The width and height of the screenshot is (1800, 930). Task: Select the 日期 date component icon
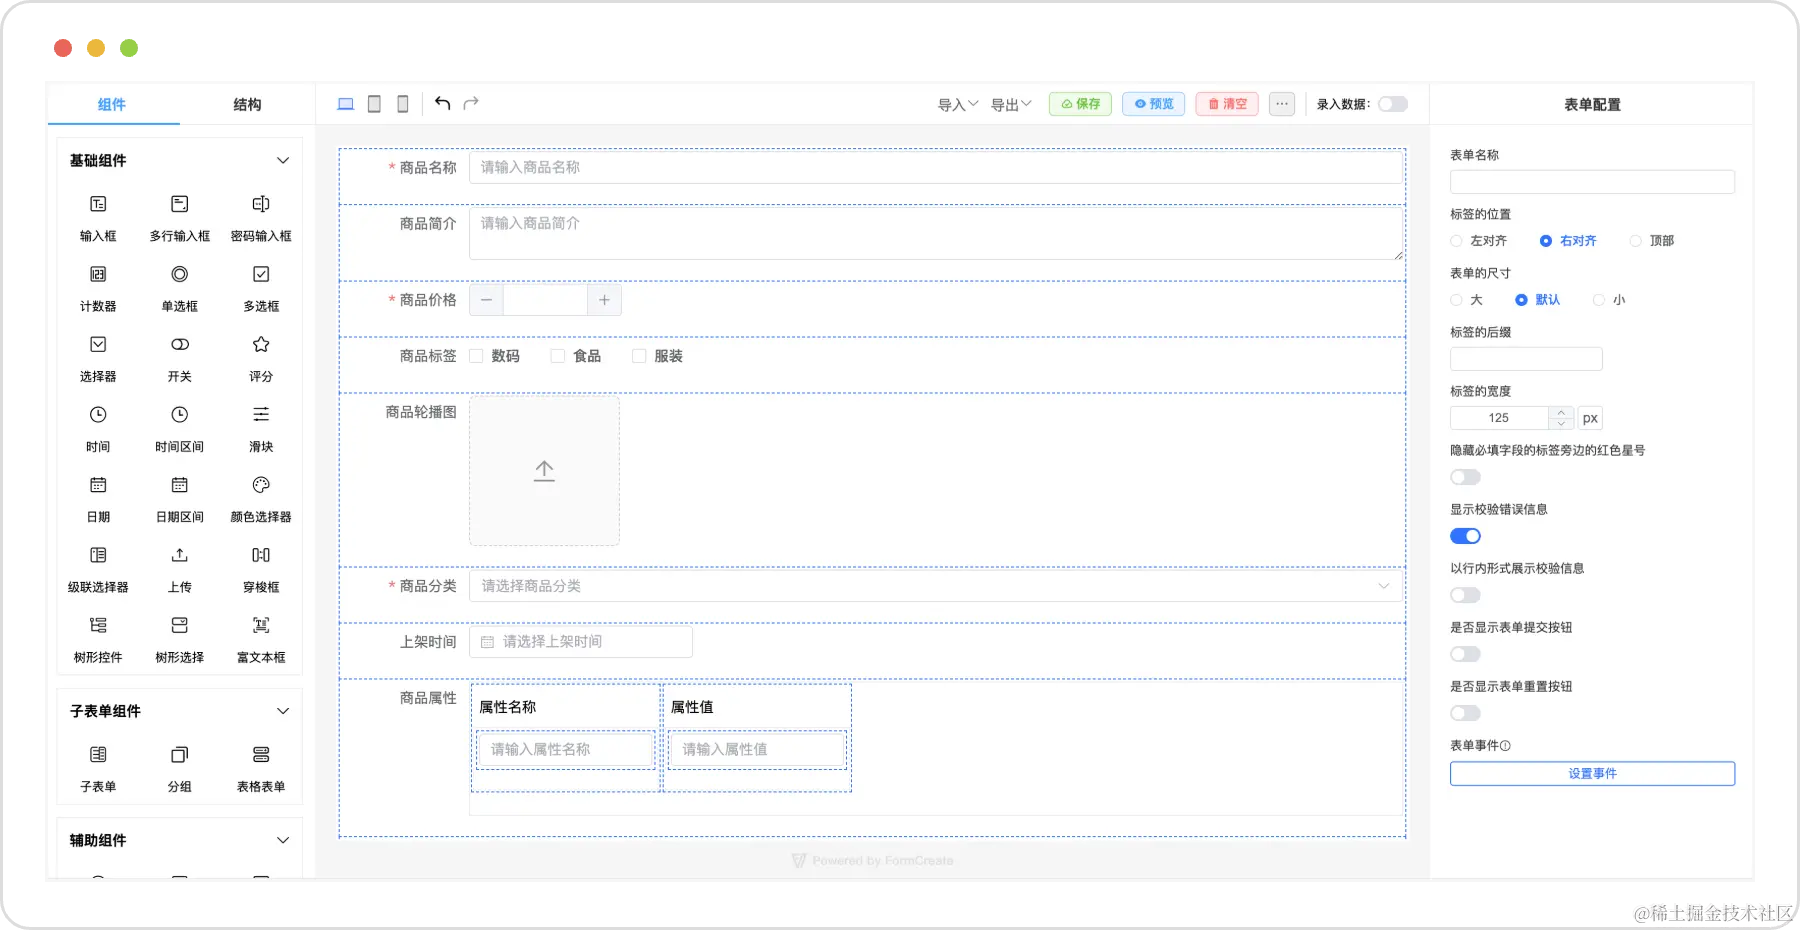click(x=98, y=485)
